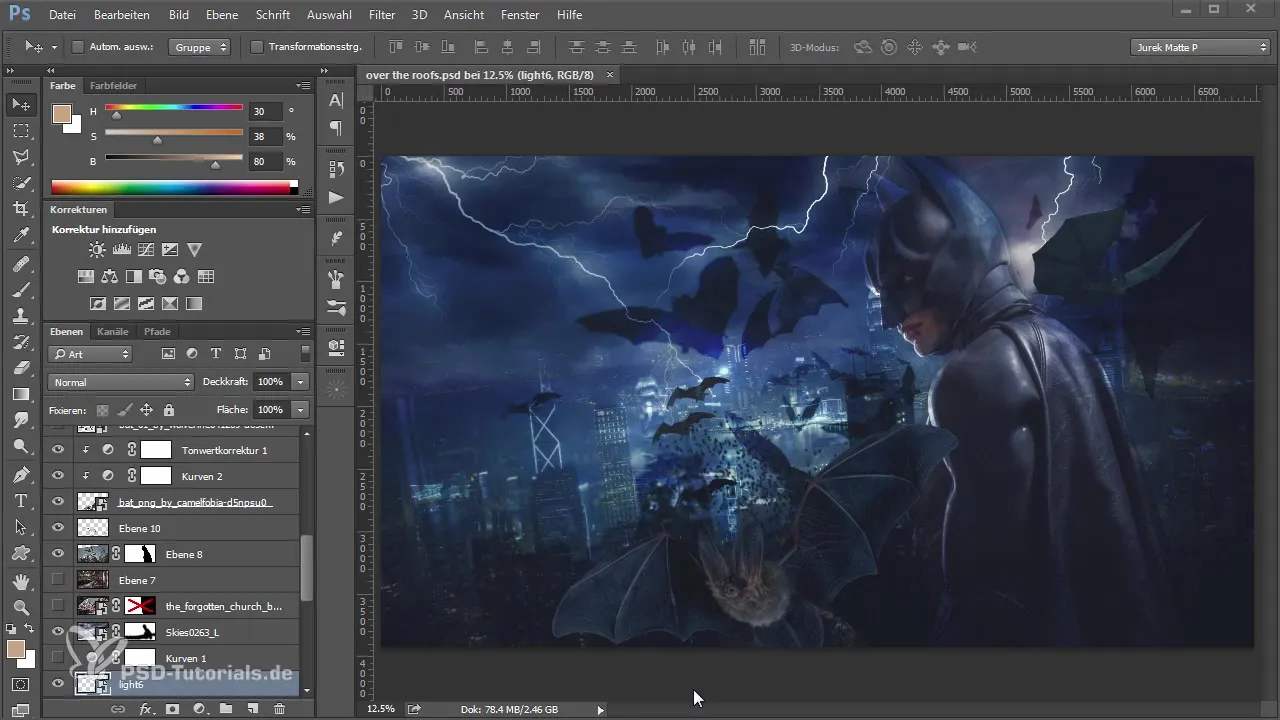Viewport: 1280px width, 720px height.
Task: Open the Ansicht menu
Action: click(464, 15)
